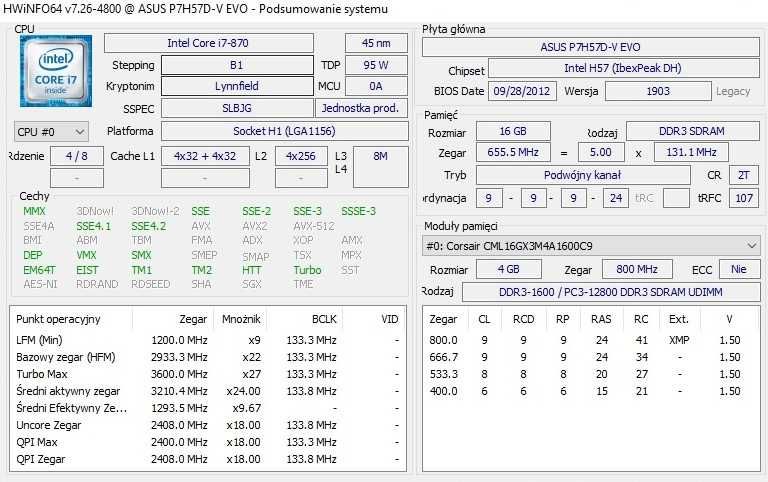Select the QPI Zegar row
The width and height of the screenshot is (768, 482).
click(208, 459)
